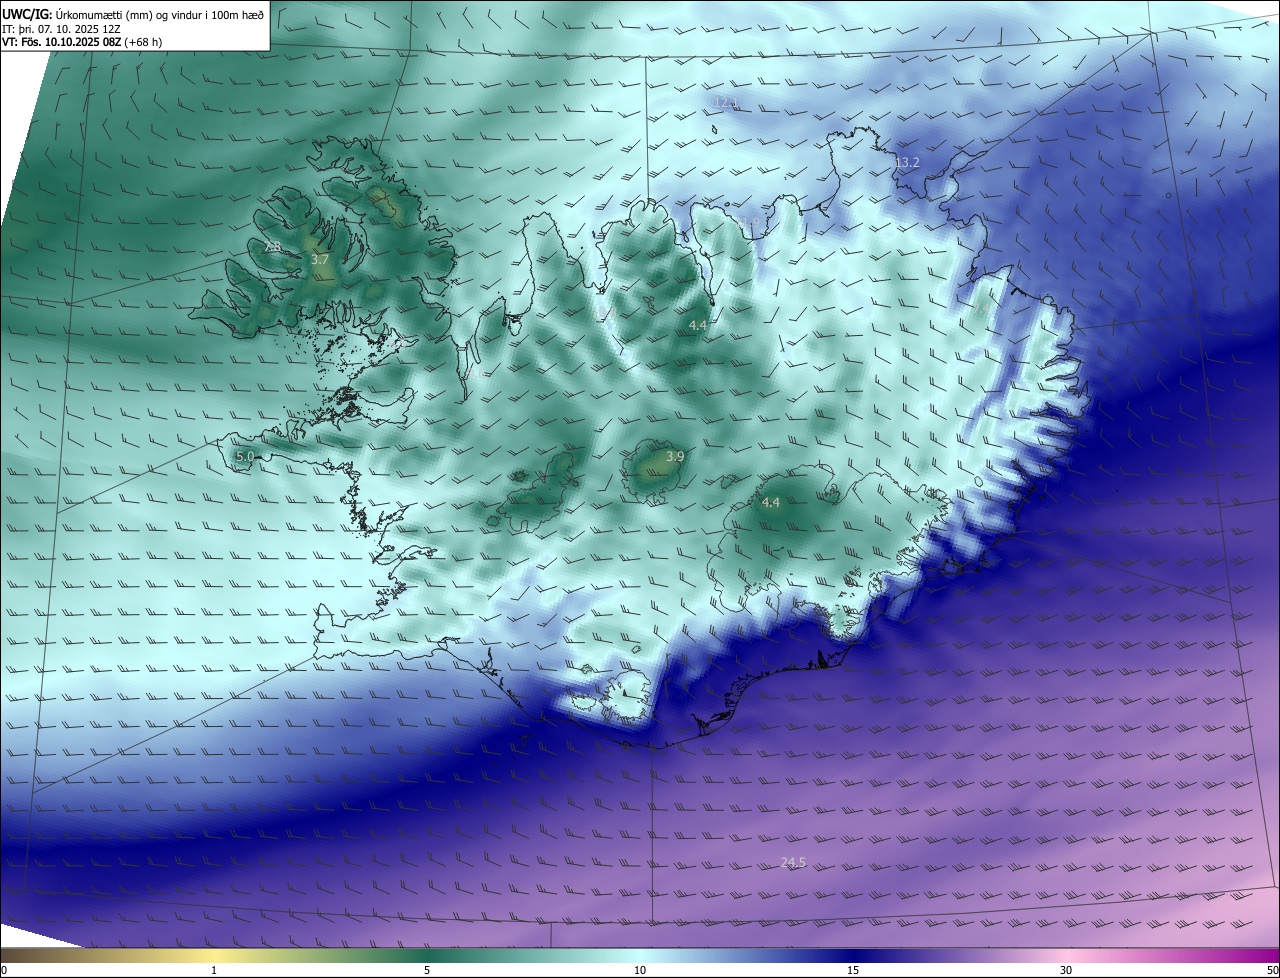The width and height of the screenshot is (1280, 978).
Task: Click the colorbar tick label 15
Action: coord(853,970)
